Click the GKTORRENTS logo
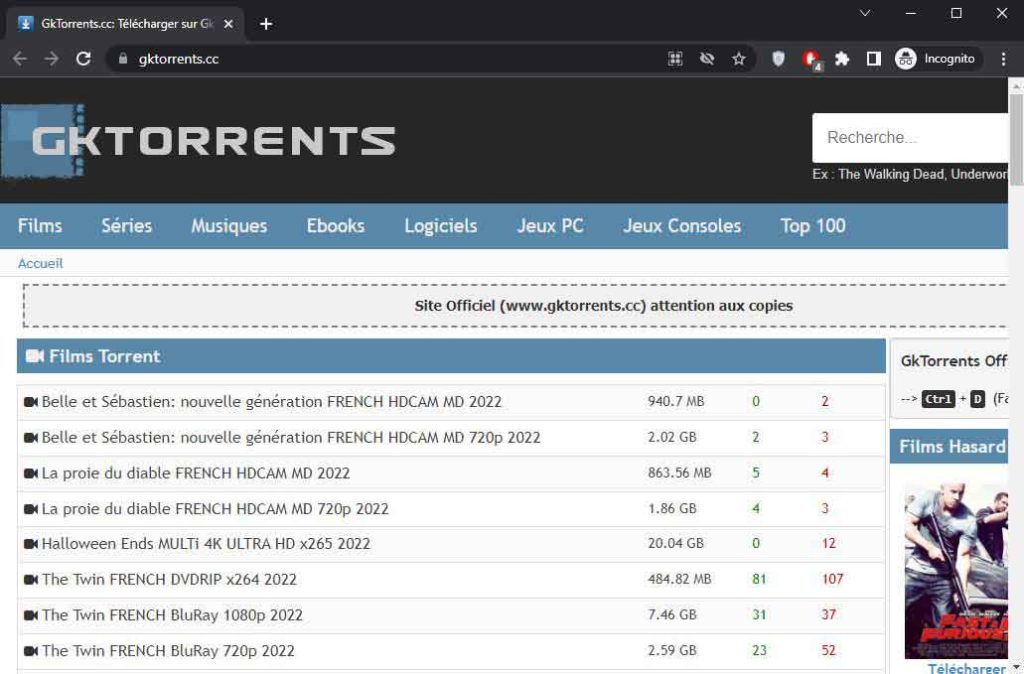Image resolution: width=1024 pixels, height=674 pixels. click(199, 141)
